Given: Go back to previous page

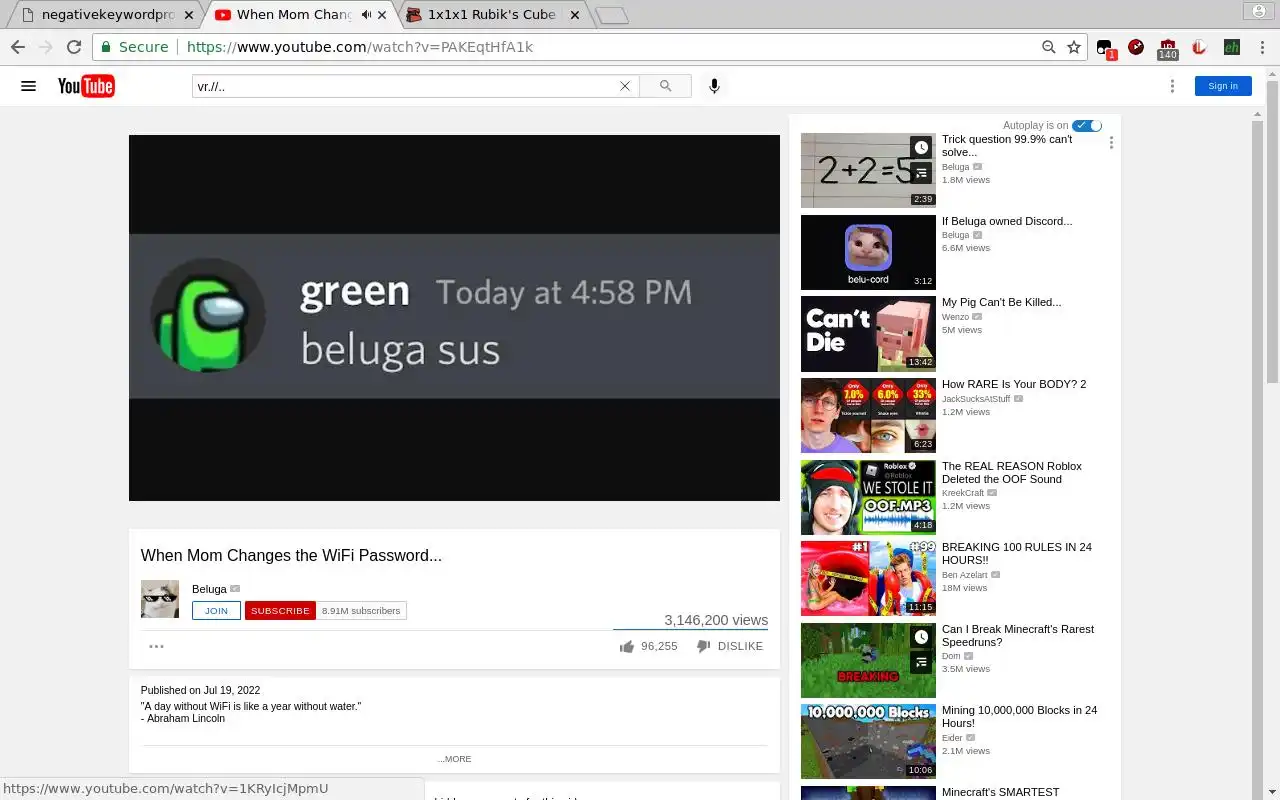Looking at the screenshot, I should click(x=18, y=47).
